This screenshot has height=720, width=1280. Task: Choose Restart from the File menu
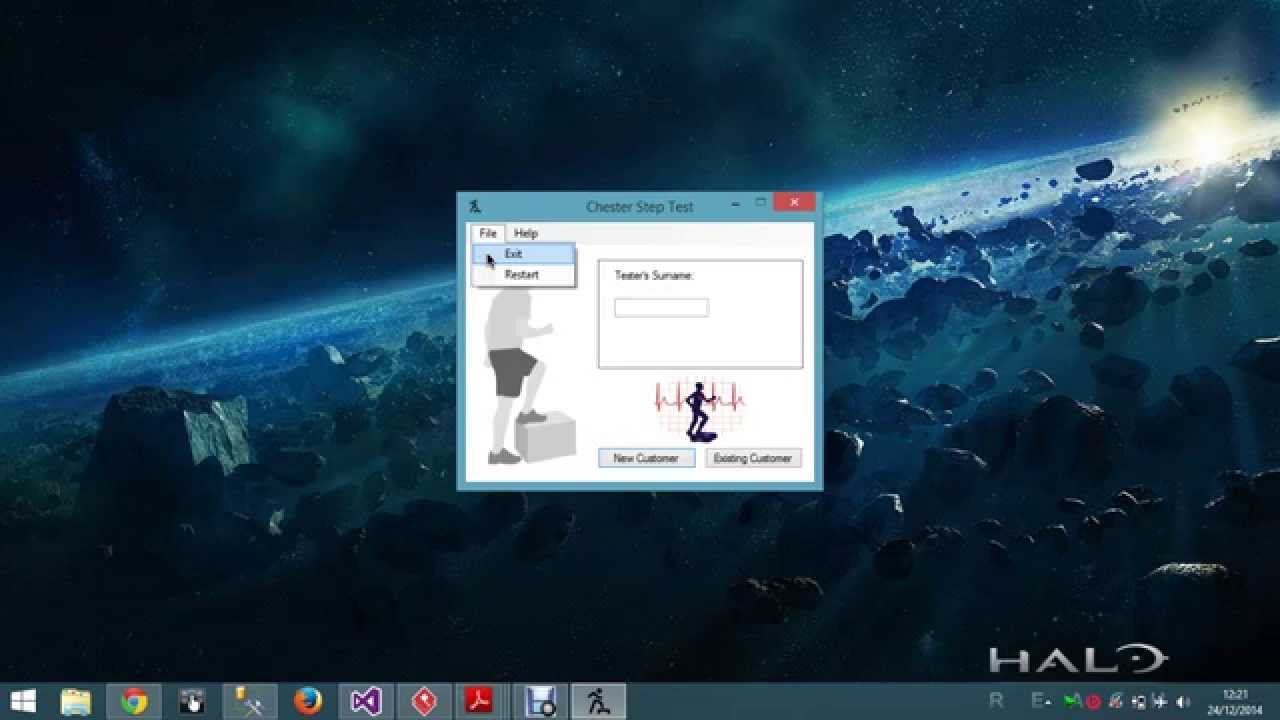click(524, 275)
